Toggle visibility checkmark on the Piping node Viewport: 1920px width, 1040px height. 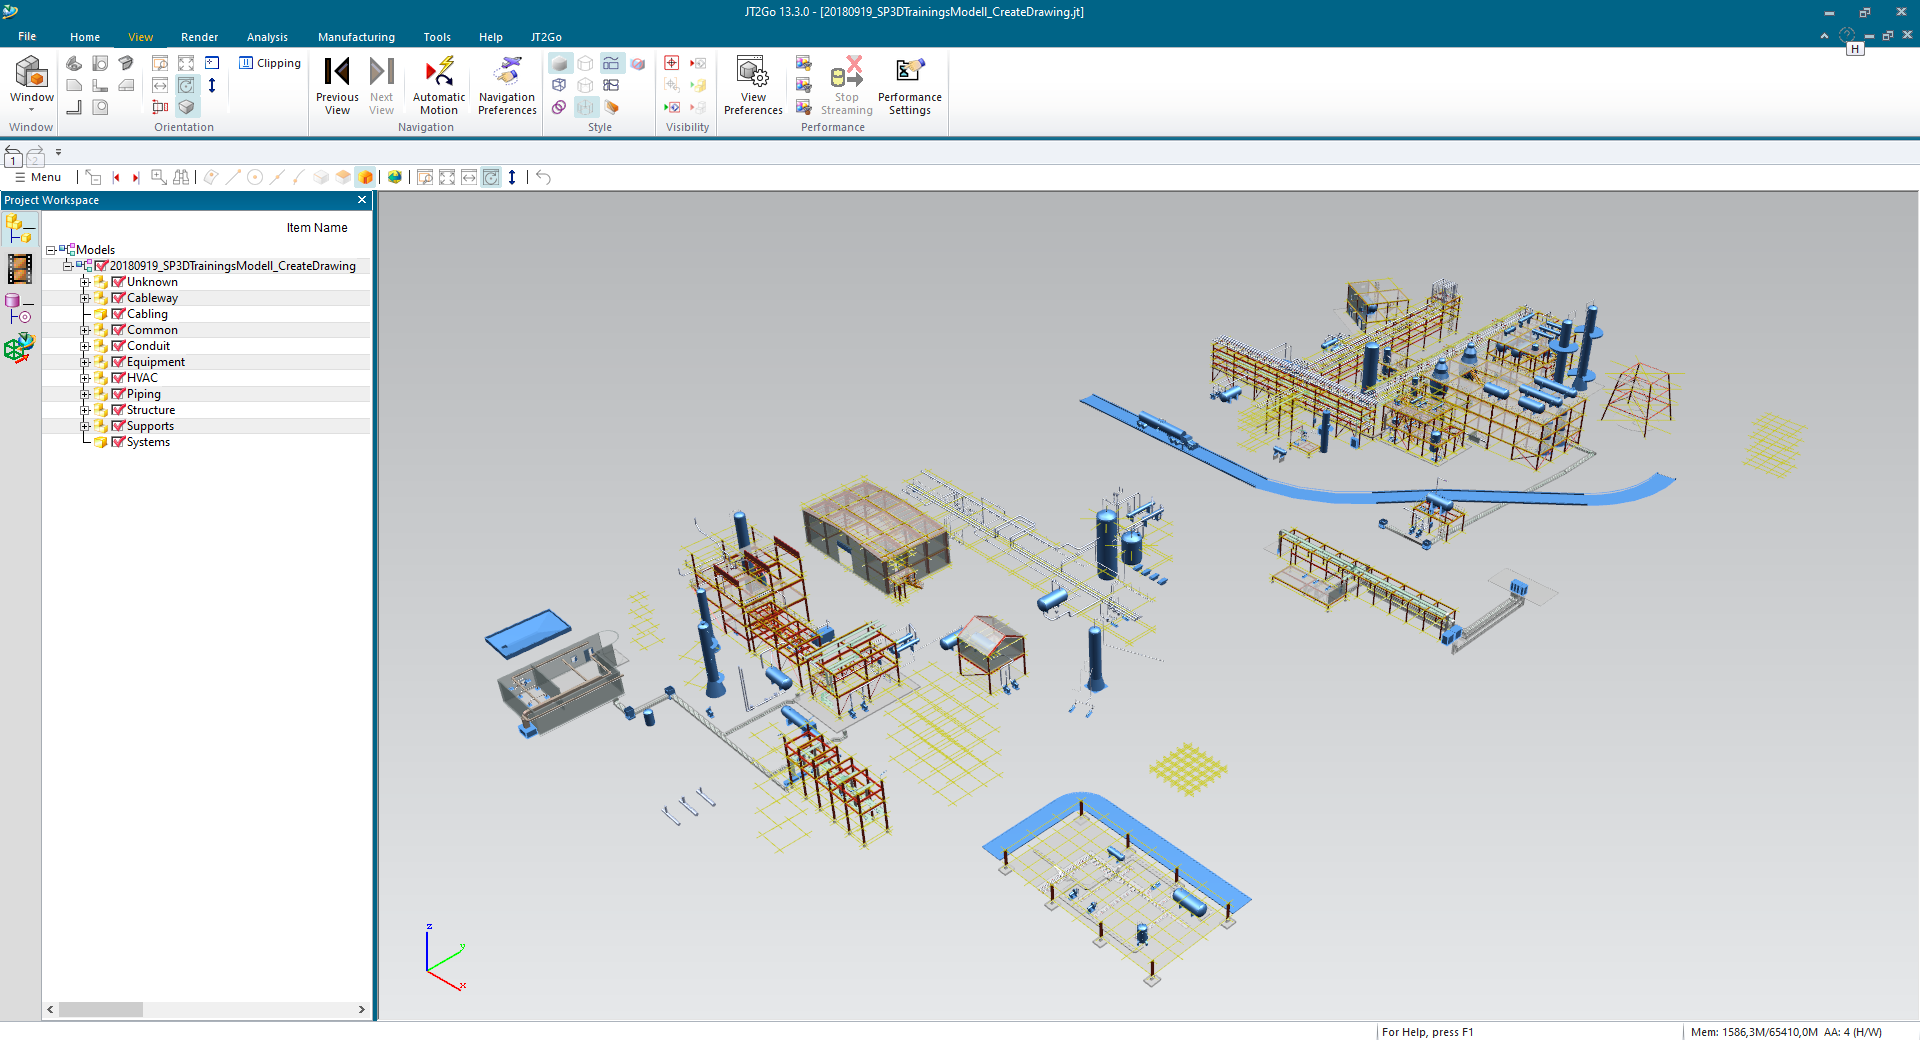click(x=119, y=394)
